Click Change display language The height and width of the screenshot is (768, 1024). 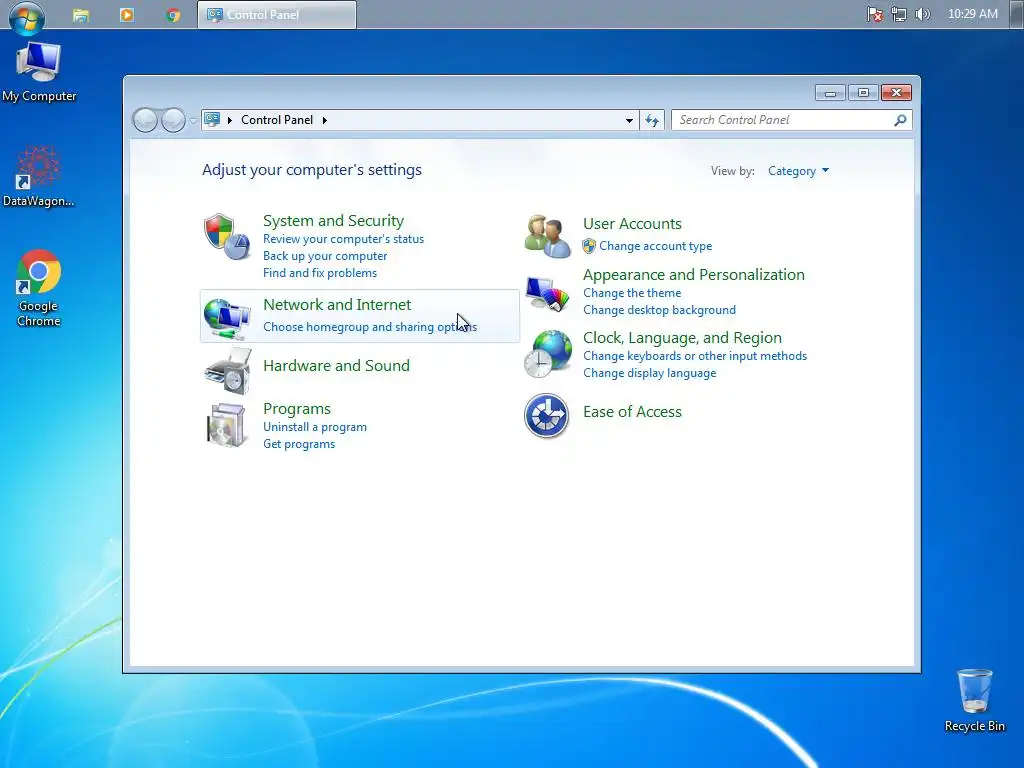pyautogui.click(x=650, y=373)
